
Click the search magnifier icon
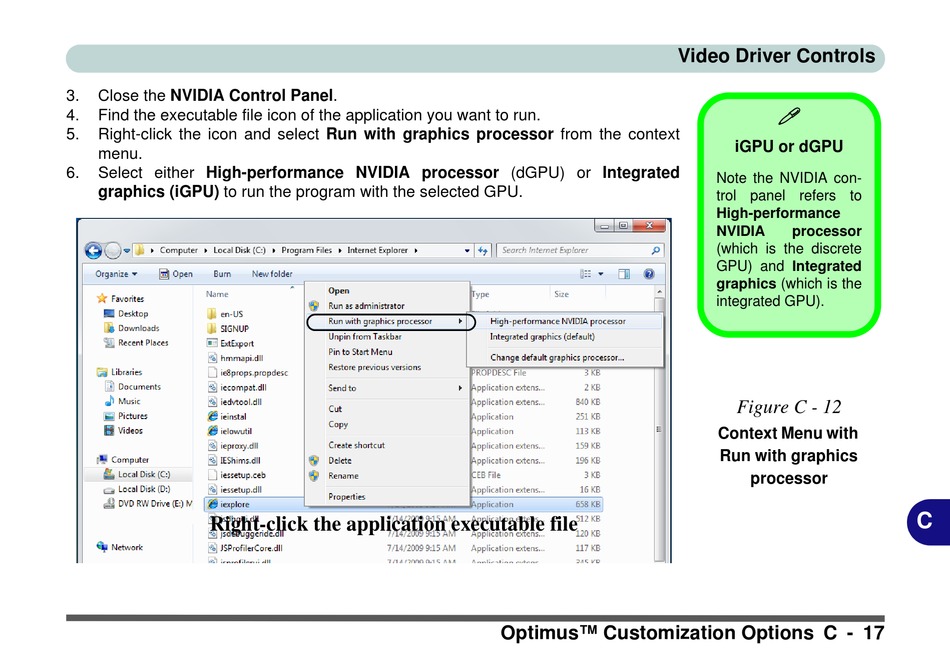[x=656, y=250]
